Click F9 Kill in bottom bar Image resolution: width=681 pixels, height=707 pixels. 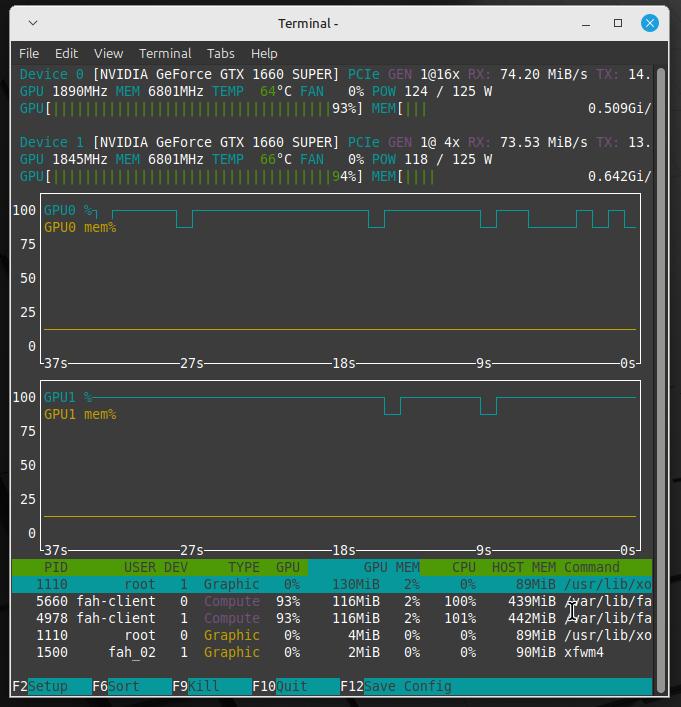pyautogui.click(x=210, y=686)
